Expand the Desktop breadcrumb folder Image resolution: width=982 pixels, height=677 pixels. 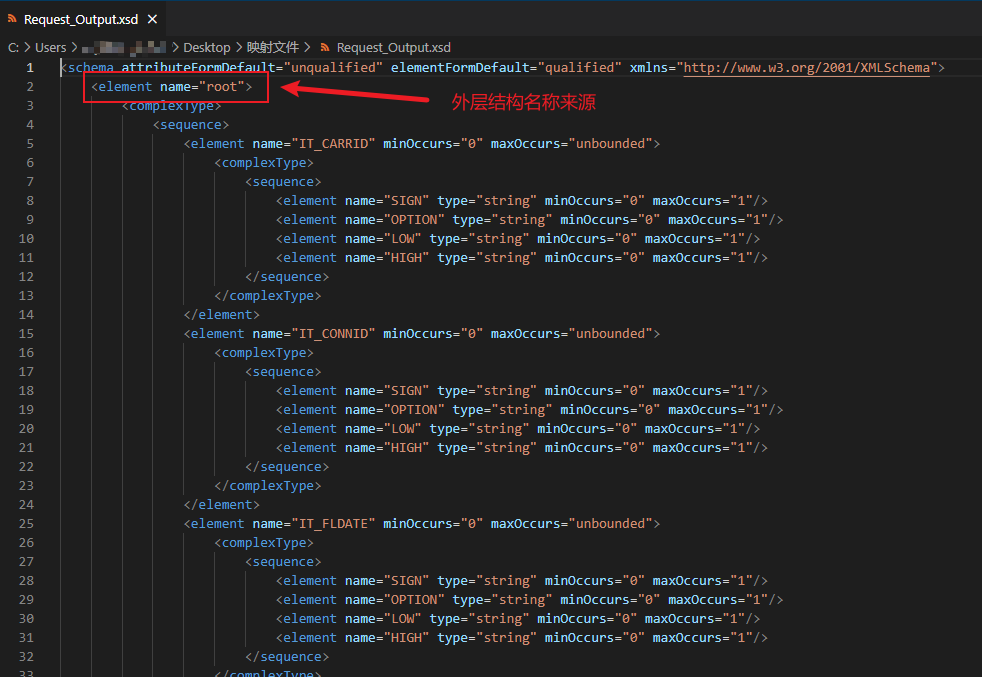click(x=206, y=47)
